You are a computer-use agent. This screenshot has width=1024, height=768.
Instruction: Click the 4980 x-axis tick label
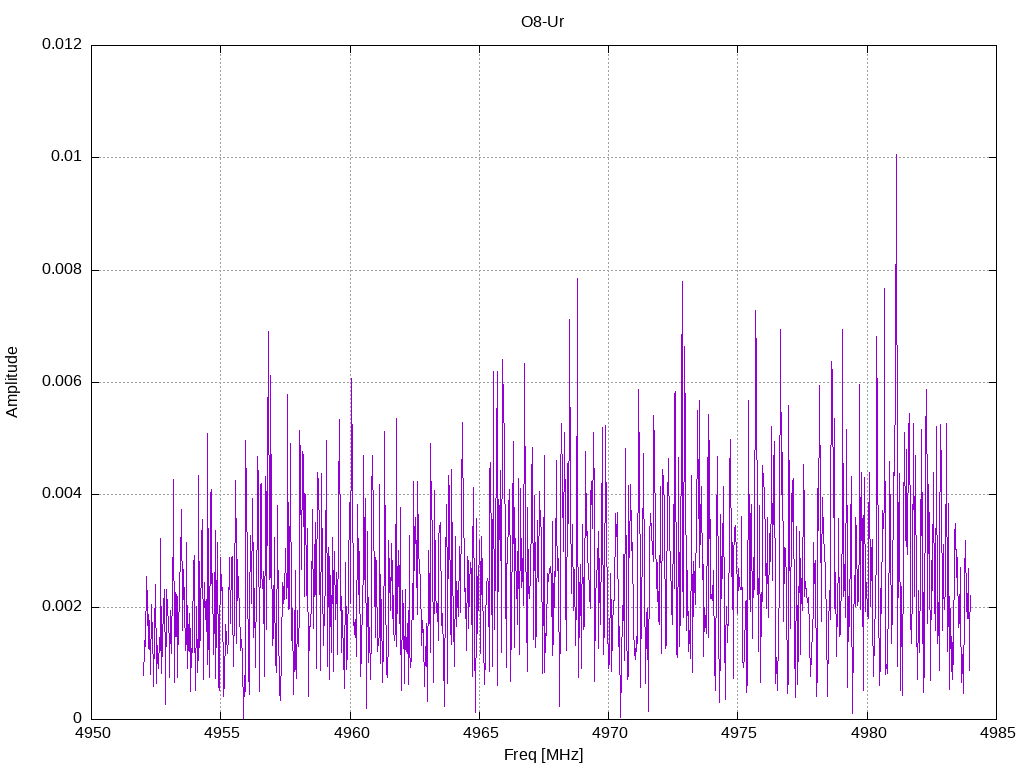tap(868, 733)
